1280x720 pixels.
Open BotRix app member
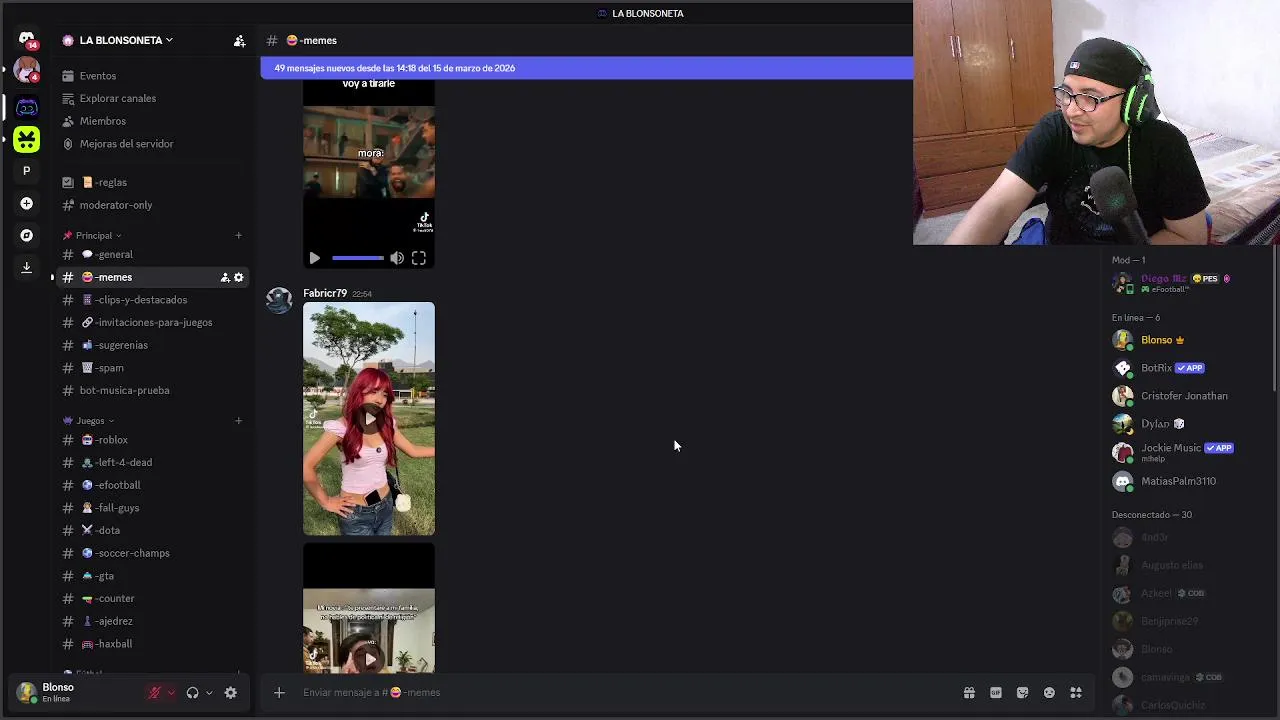pyautogui.click(x=1190, y=368)
